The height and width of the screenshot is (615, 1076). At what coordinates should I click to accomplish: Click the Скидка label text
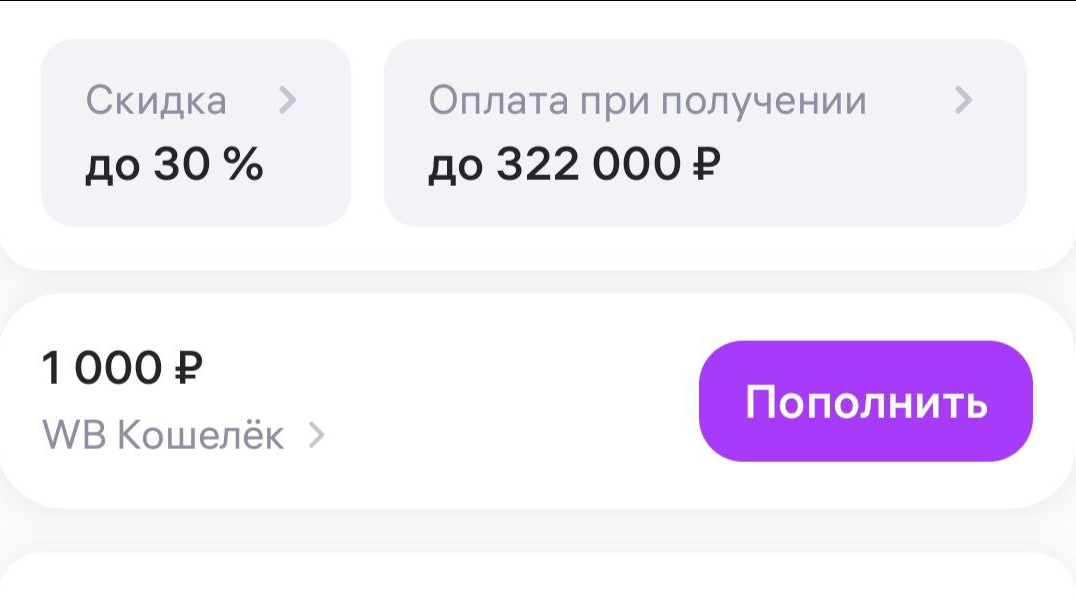point(156,99)
